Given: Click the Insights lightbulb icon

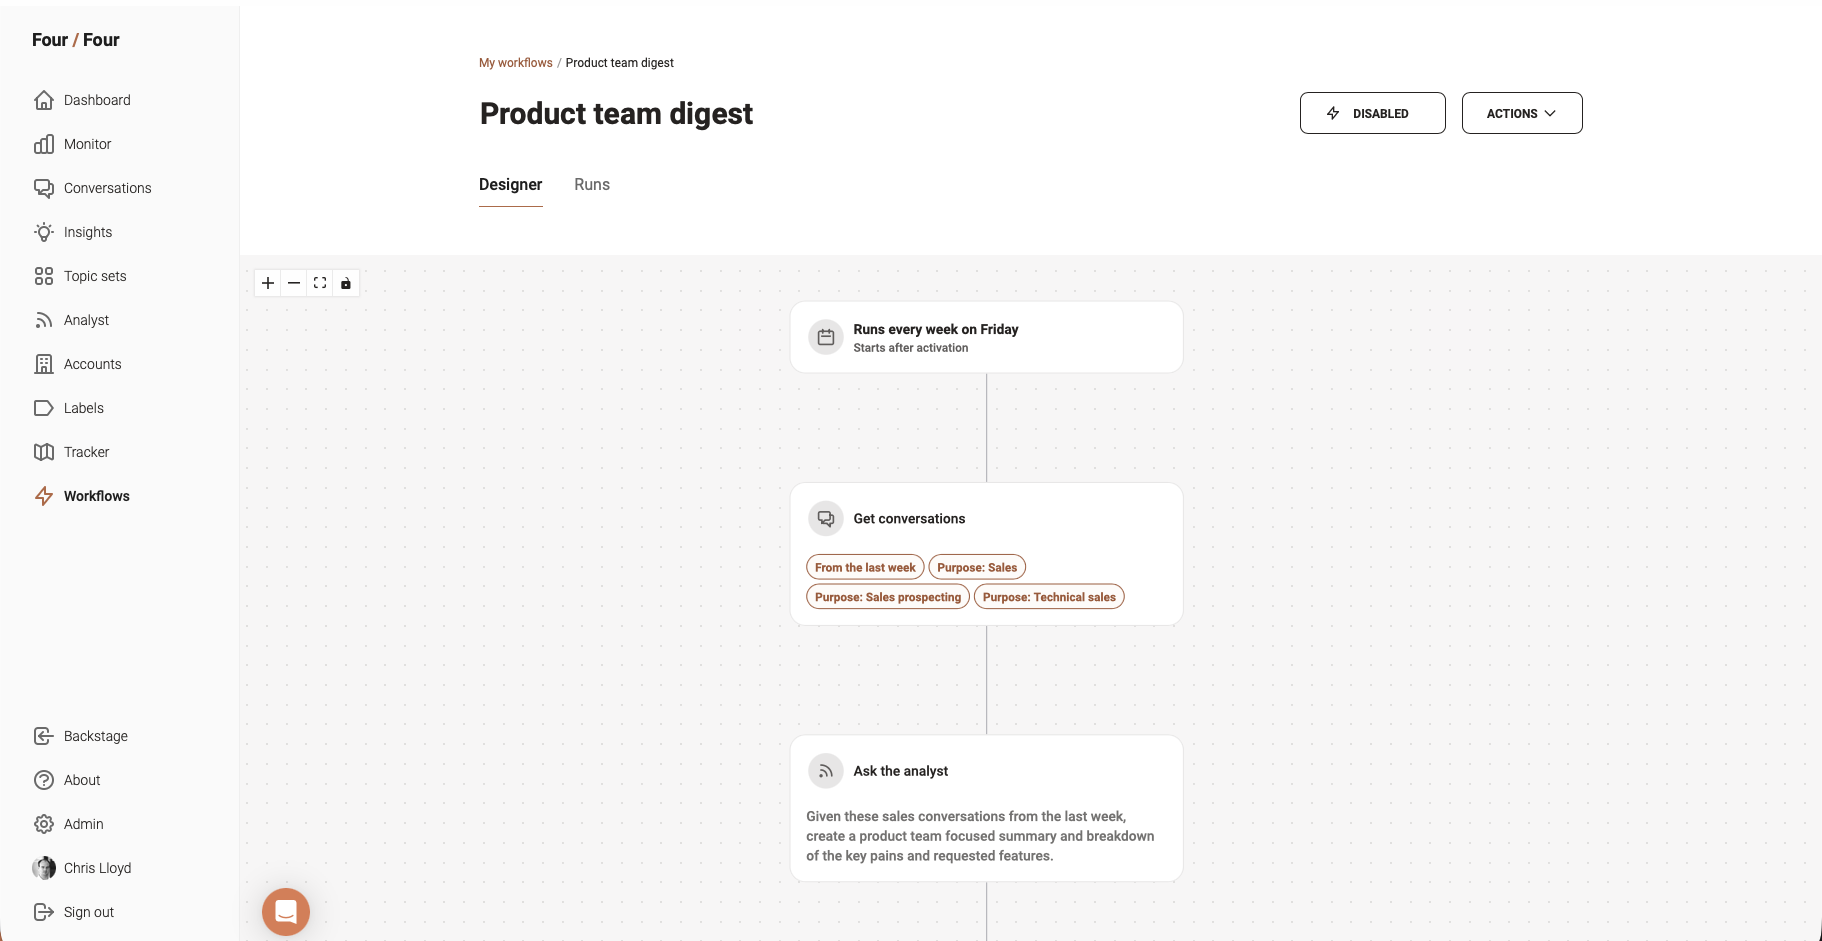Looking at the screenshot, I should pos(44,232).
